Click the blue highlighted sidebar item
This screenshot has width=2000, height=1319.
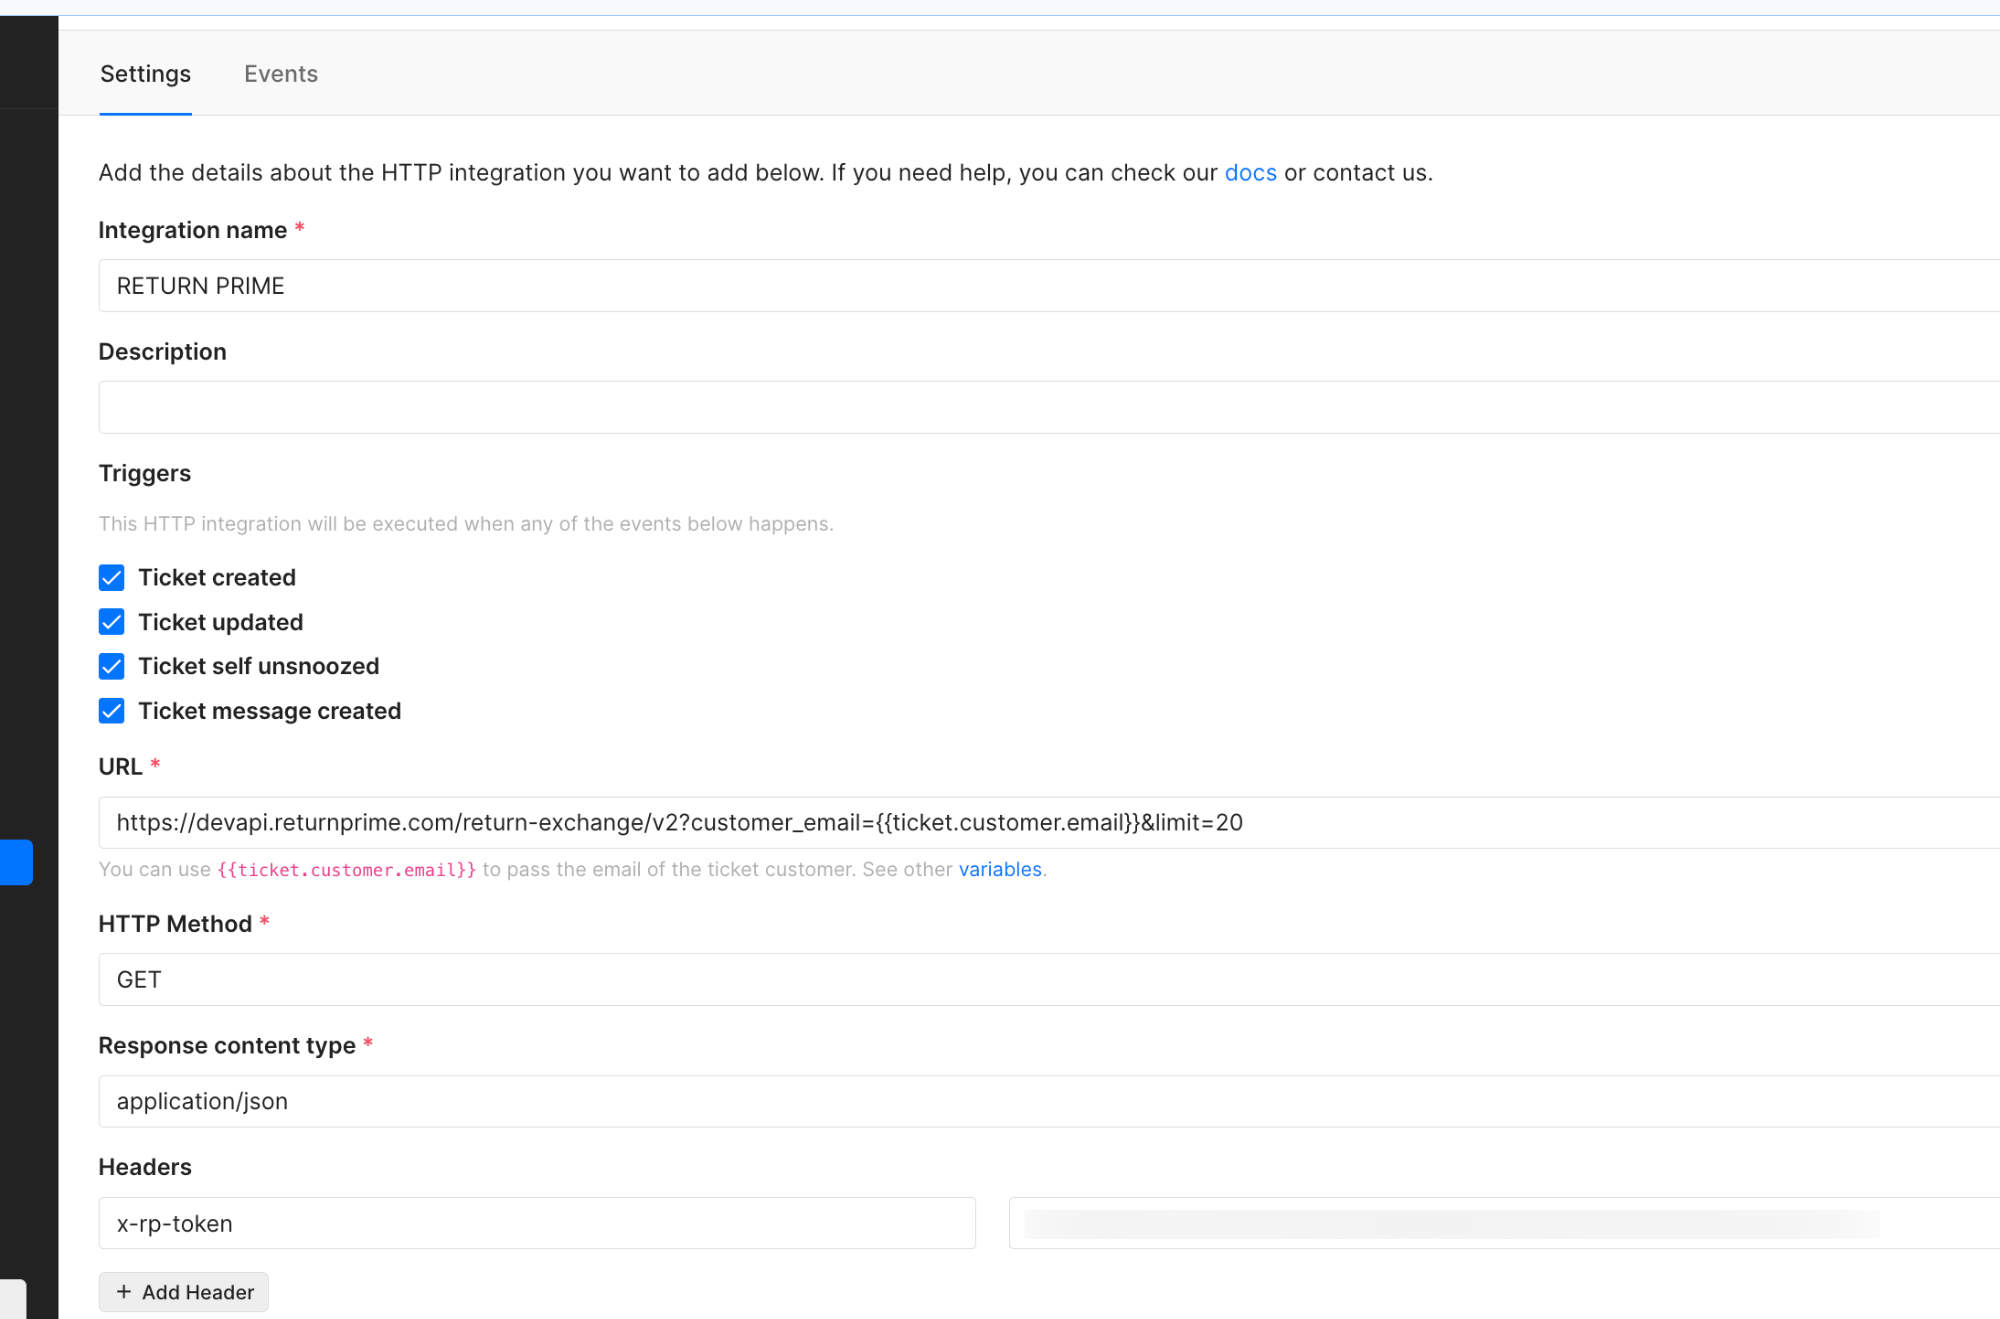click(16, 862)
